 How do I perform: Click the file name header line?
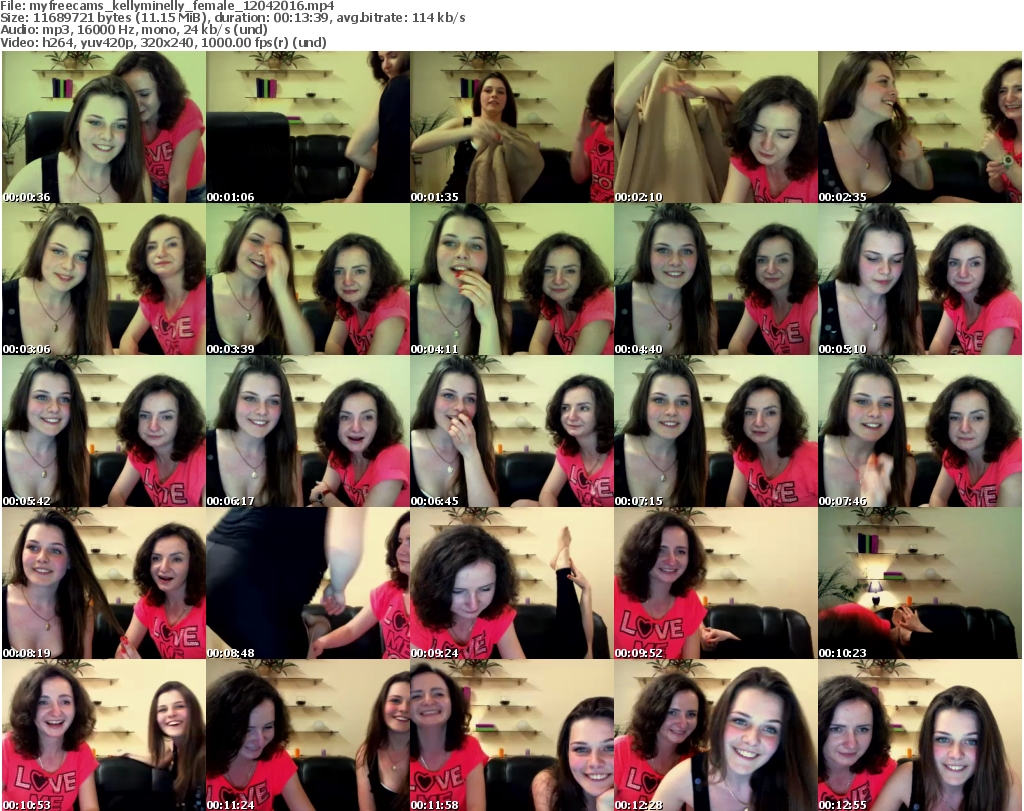167,6
